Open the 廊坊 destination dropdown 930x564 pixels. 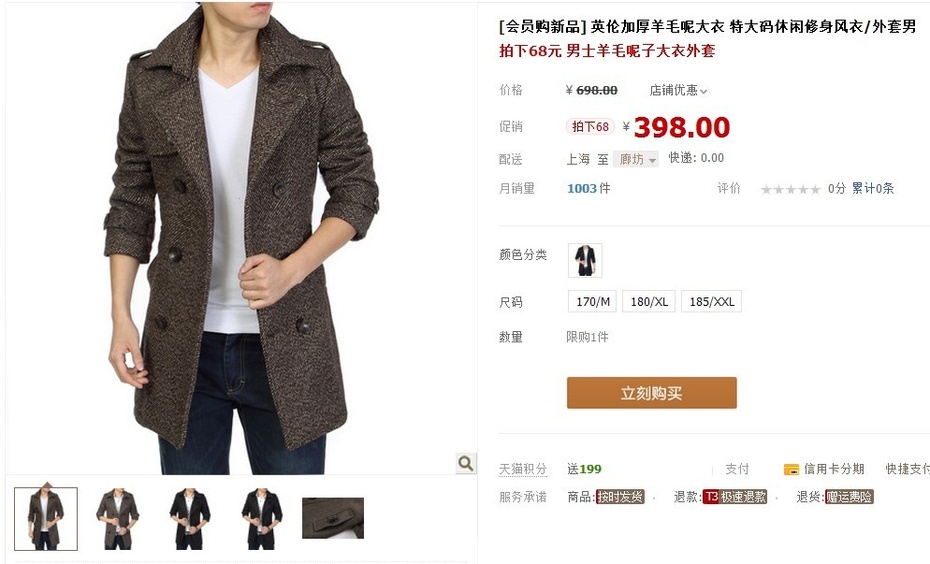point(636,159)
